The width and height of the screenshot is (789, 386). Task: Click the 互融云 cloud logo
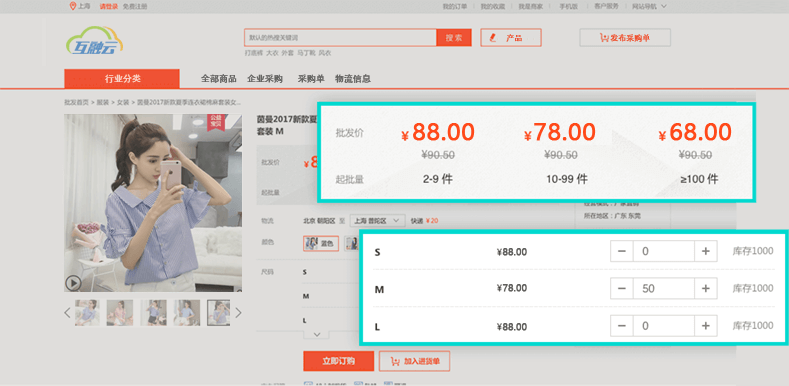click(x=95, y=41)
